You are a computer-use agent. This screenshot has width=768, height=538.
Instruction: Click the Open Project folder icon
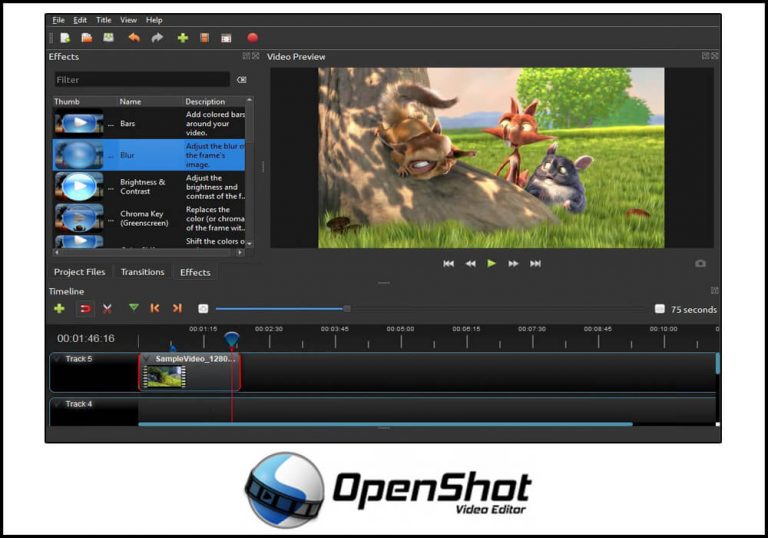87,38
